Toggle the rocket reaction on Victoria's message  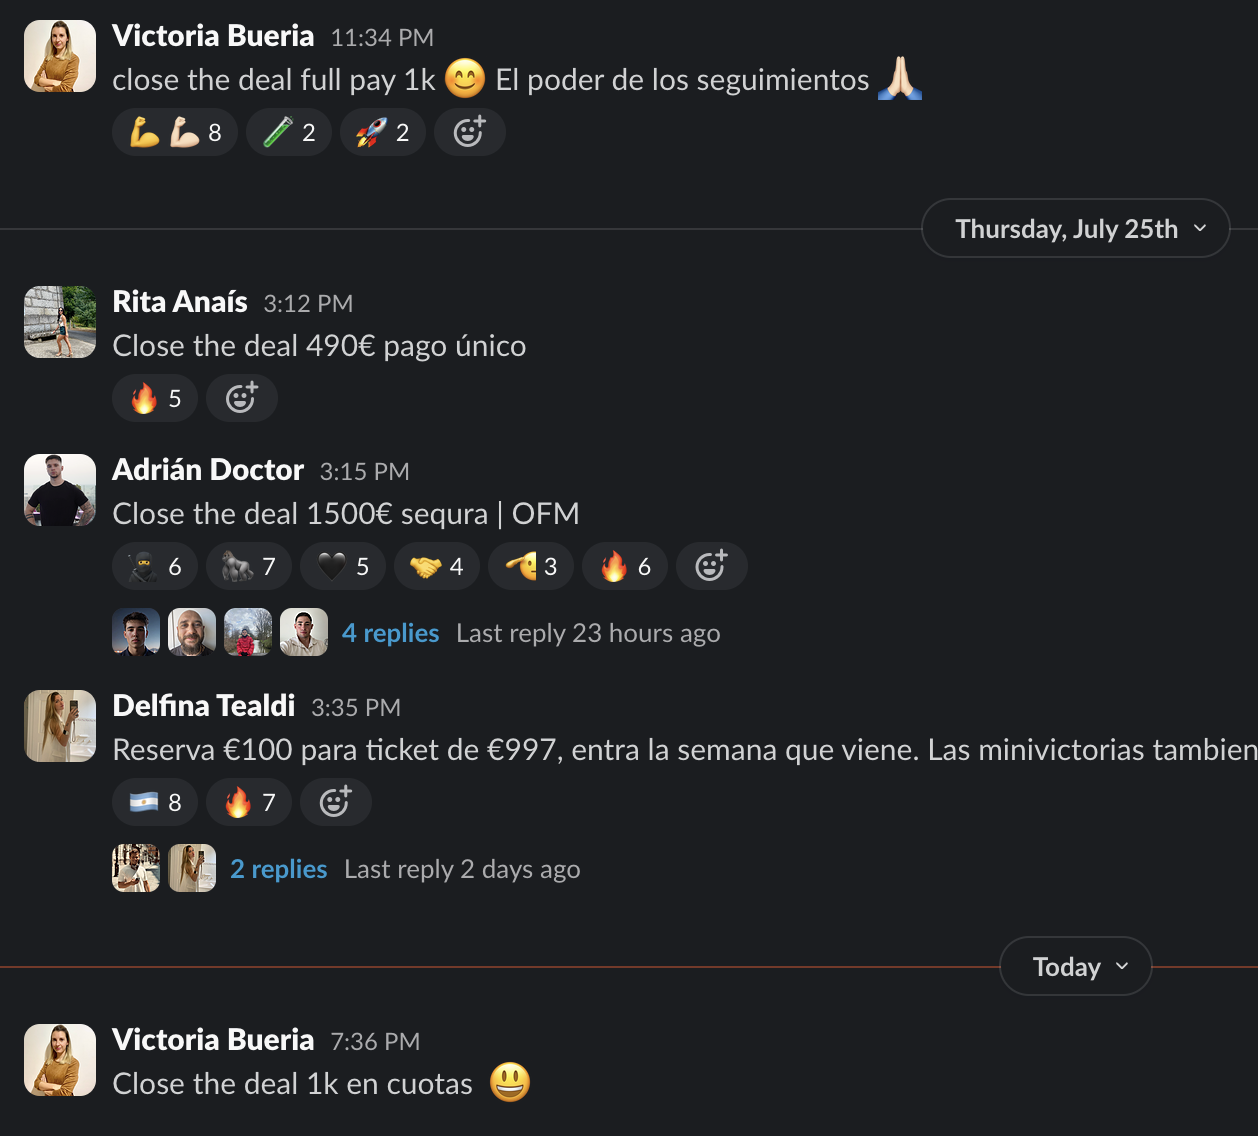click(x=383, y=132)
